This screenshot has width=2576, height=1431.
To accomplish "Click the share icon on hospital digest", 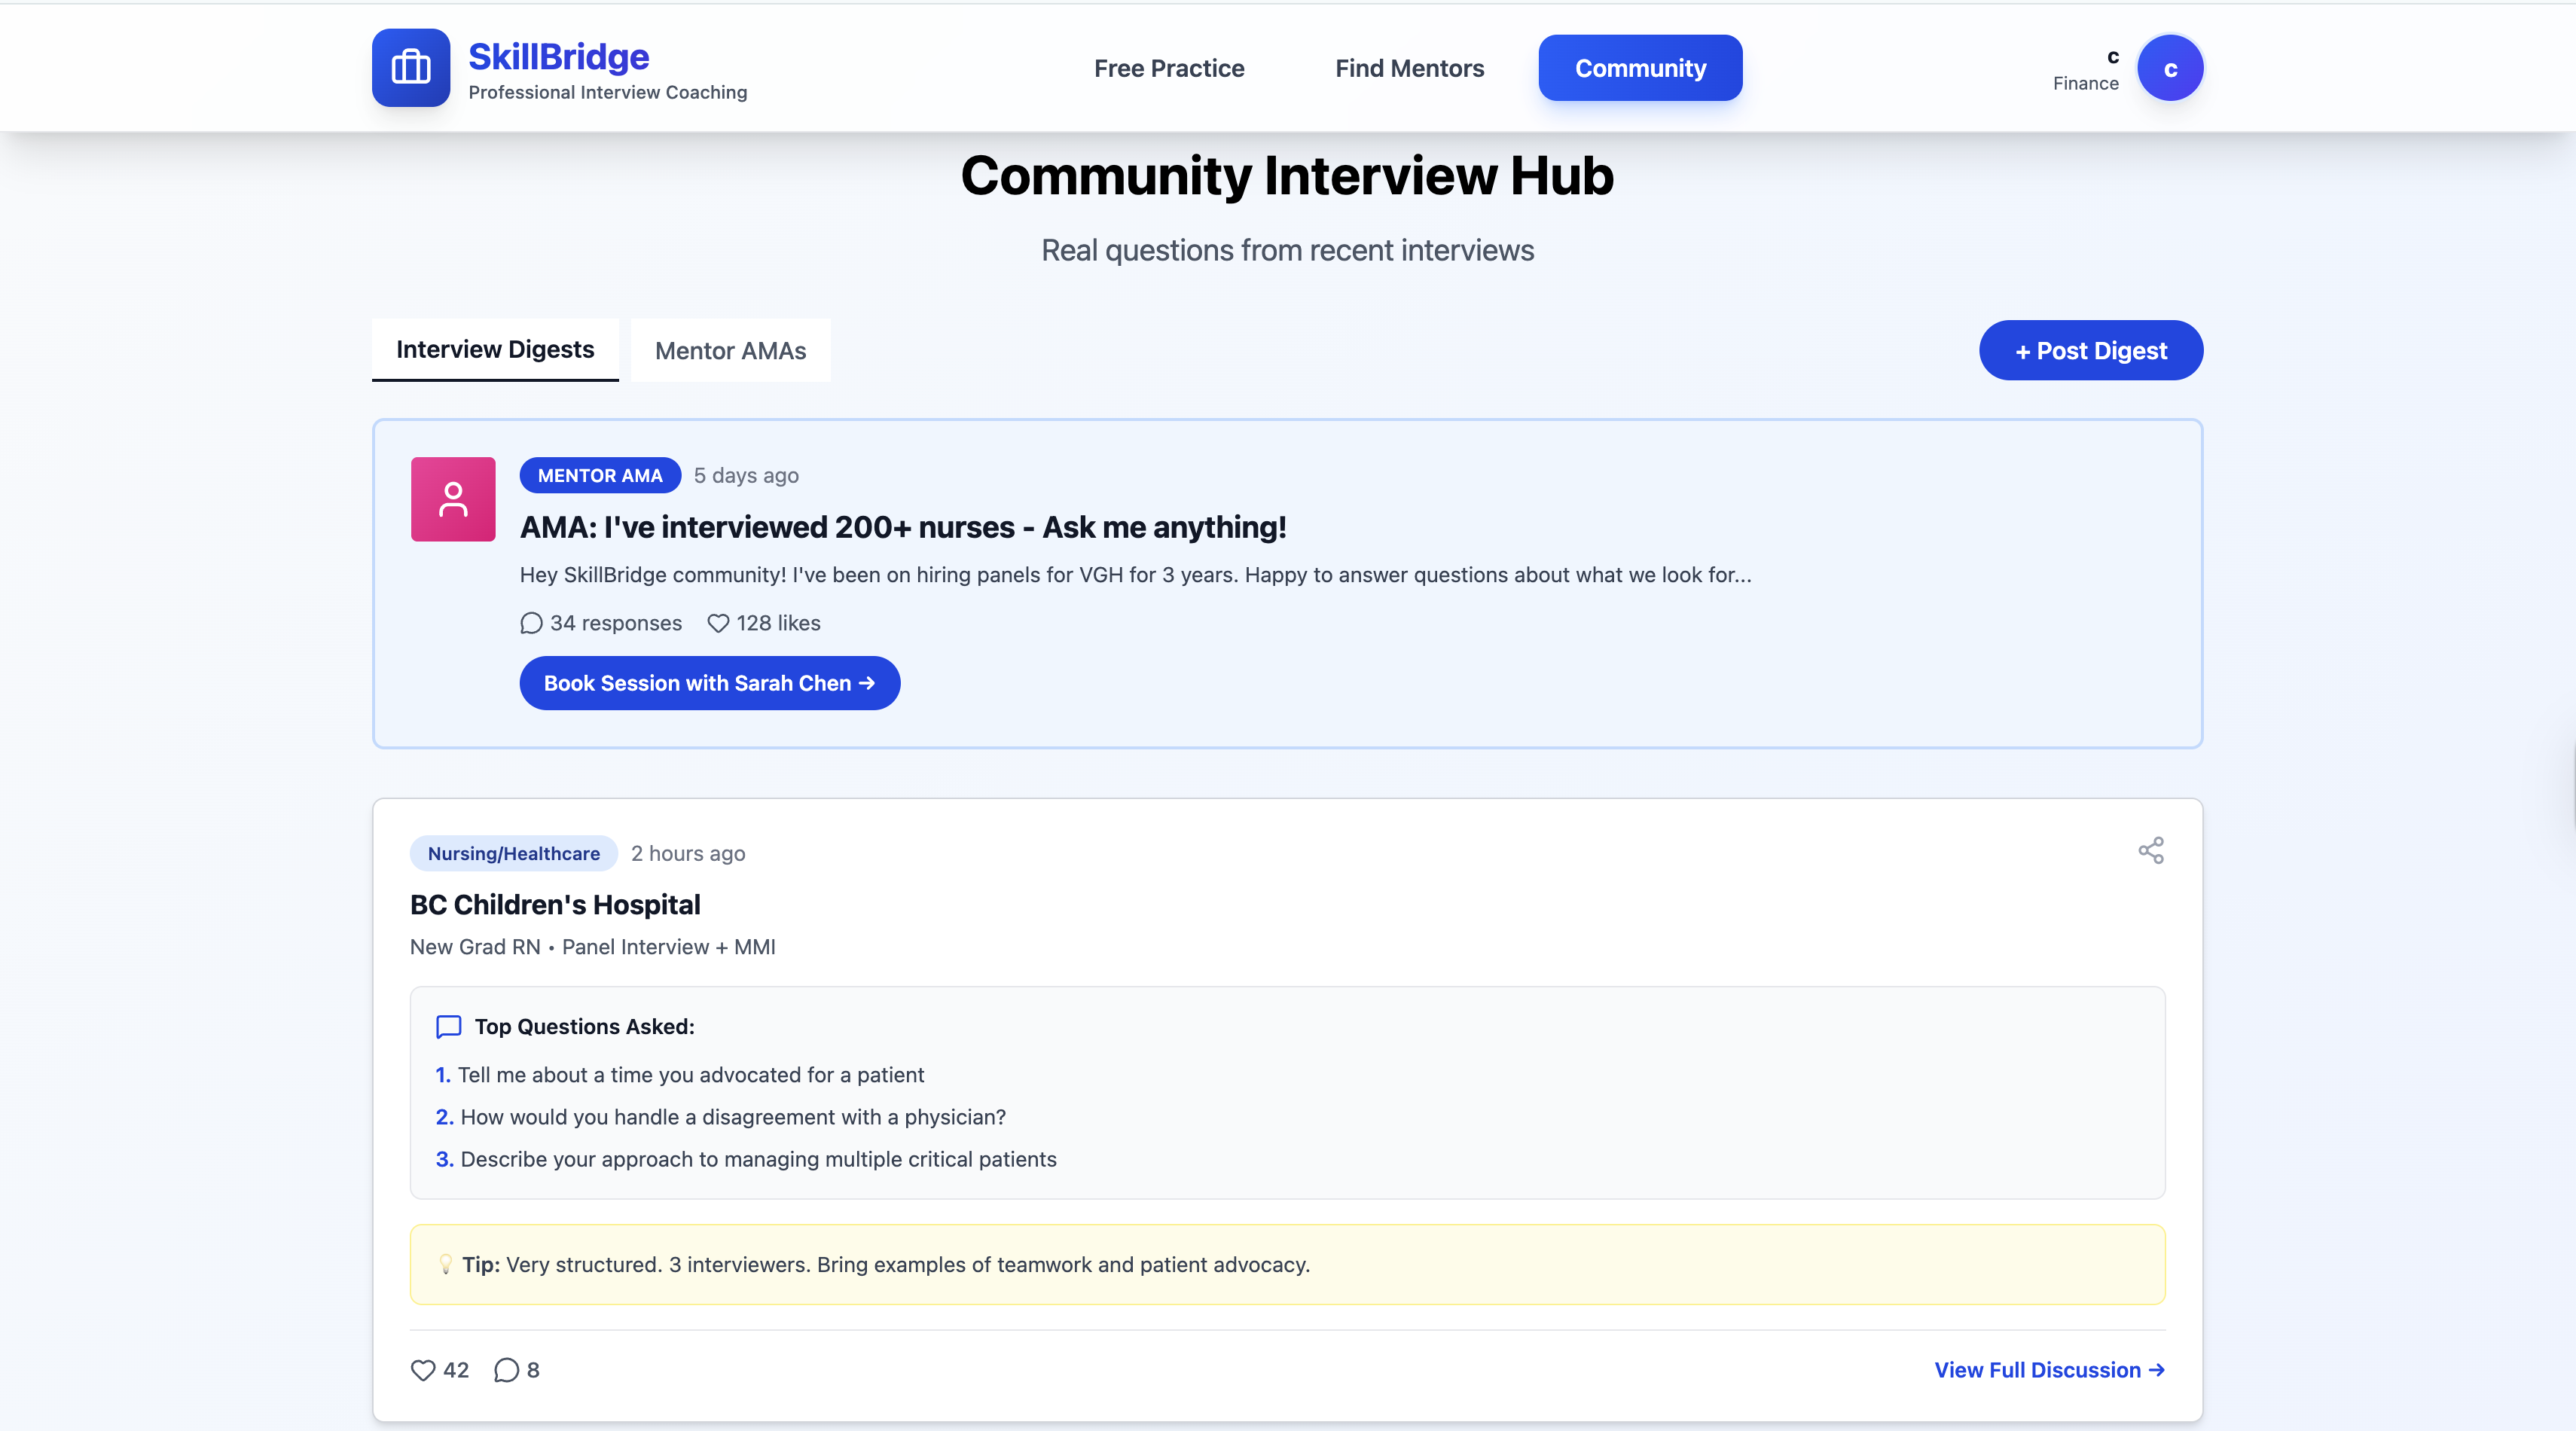I will point(2150,850).
